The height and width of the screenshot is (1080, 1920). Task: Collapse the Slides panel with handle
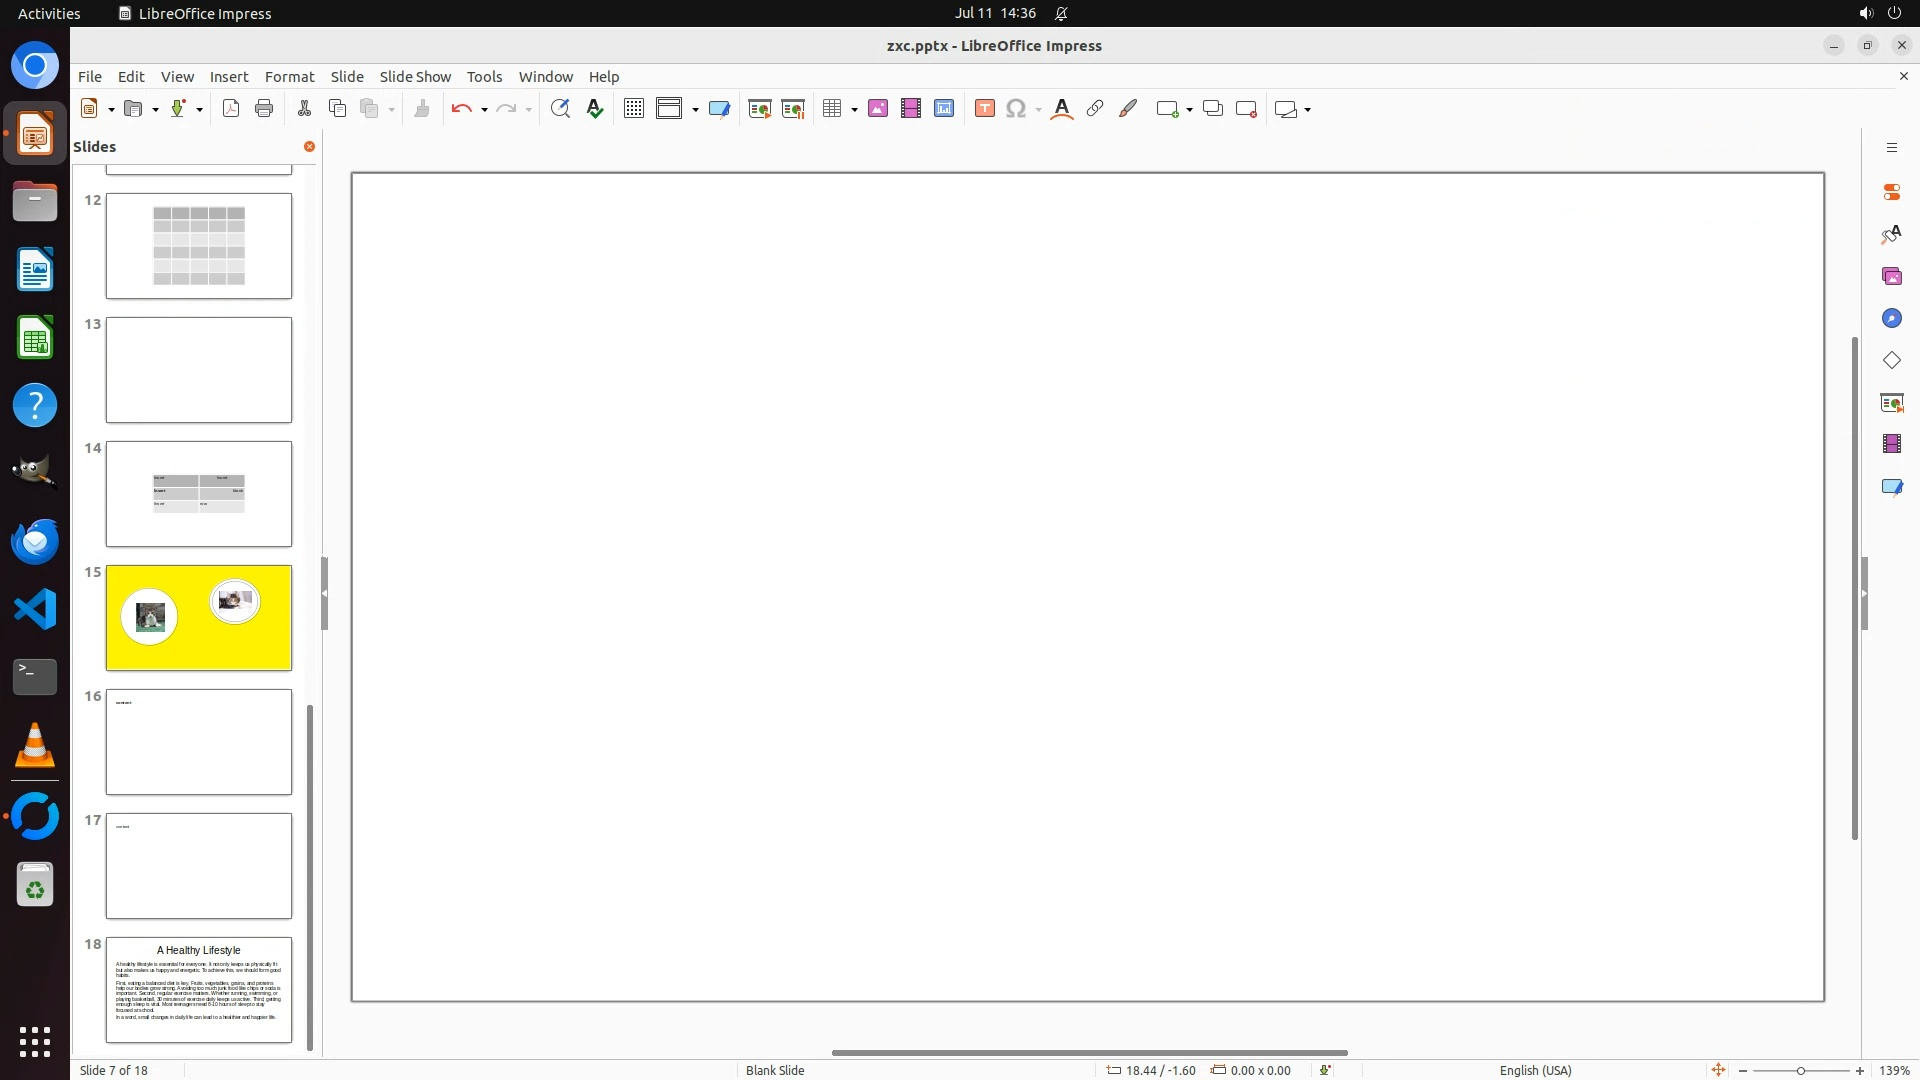[x=324, y=593]
